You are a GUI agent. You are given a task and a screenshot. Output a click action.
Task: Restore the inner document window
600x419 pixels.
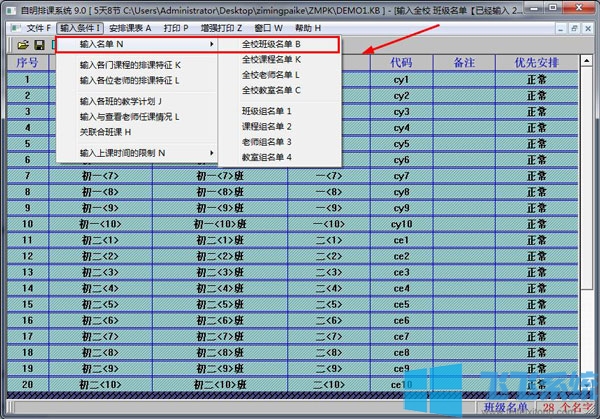pos(574,28)
